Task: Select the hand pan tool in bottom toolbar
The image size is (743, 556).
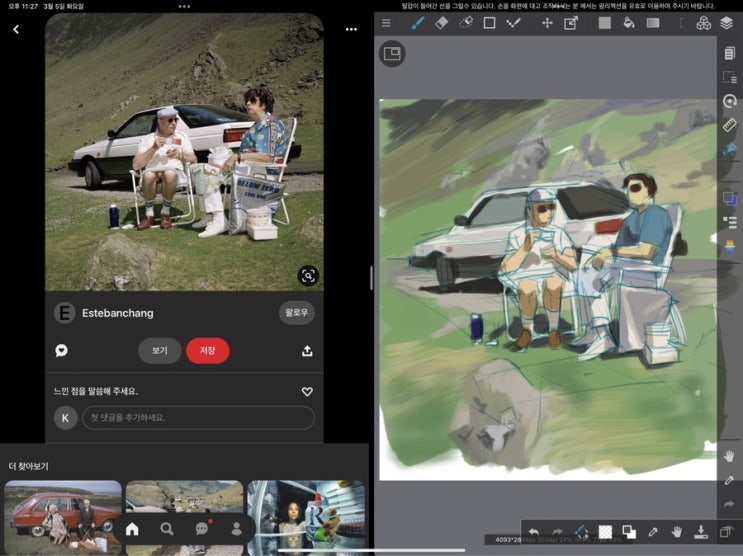Action: [x=677, y=531]
